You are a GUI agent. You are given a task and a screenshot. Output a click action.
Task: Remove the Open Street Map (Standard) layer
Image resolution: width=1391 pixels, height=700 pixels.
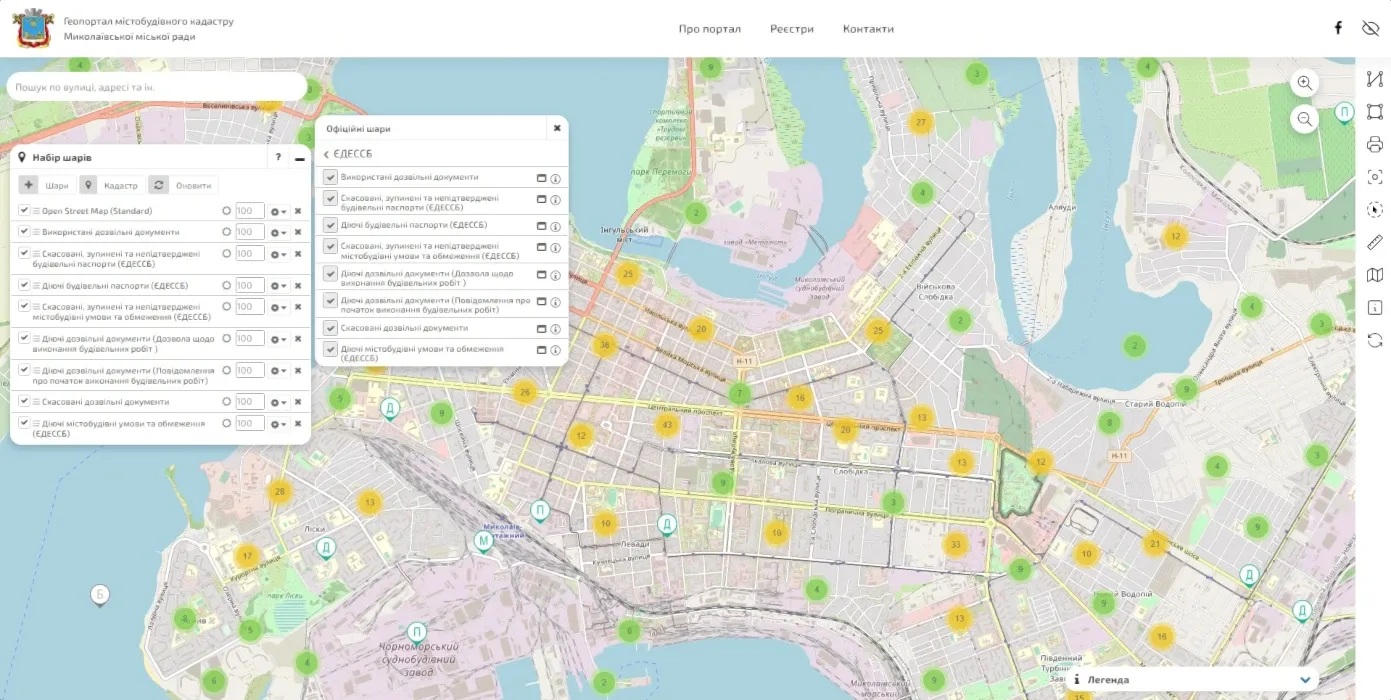pyautogui.click(x=298, y=211)
